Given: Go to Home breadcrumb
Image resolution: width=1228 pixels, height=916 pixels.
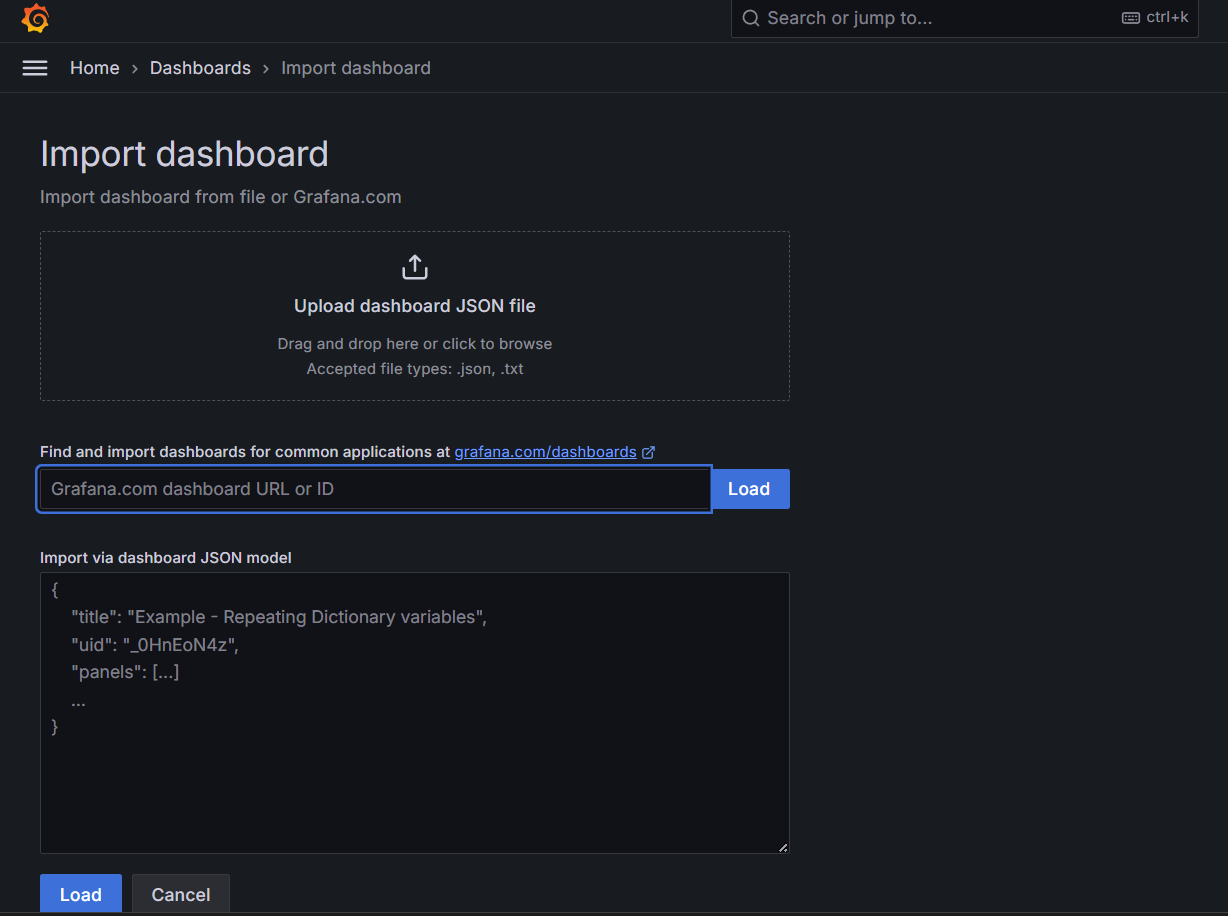Looking at the screenshot, I should tap(94, 68).
